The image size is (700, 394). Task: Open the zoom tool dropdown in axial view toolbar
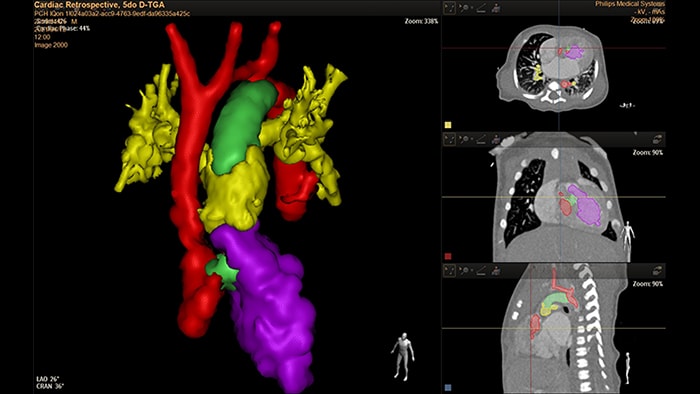point(471,8)
